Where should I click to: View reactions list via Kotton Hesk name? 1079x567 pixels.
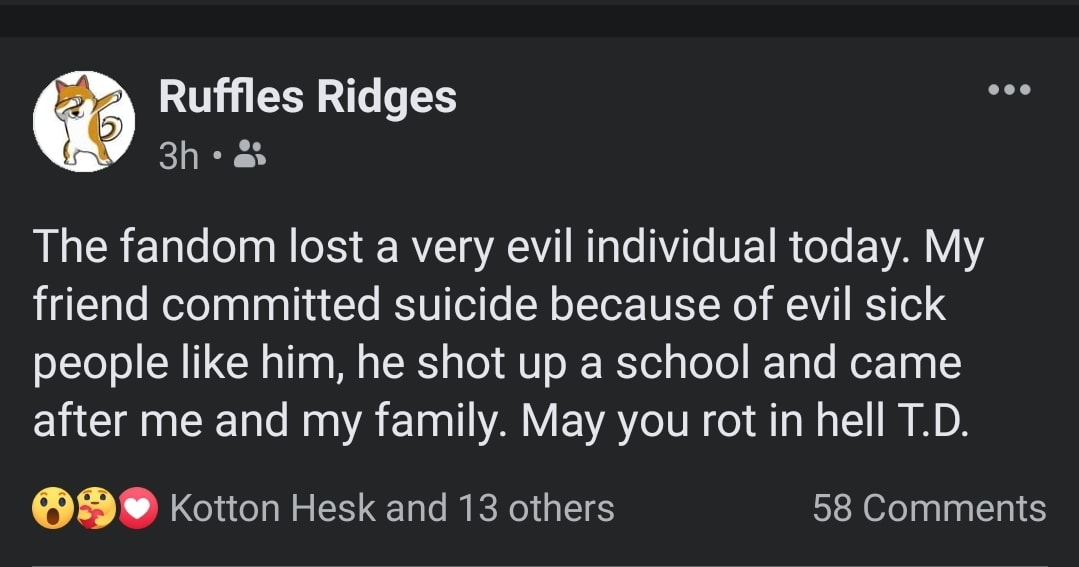pos(273,509)
